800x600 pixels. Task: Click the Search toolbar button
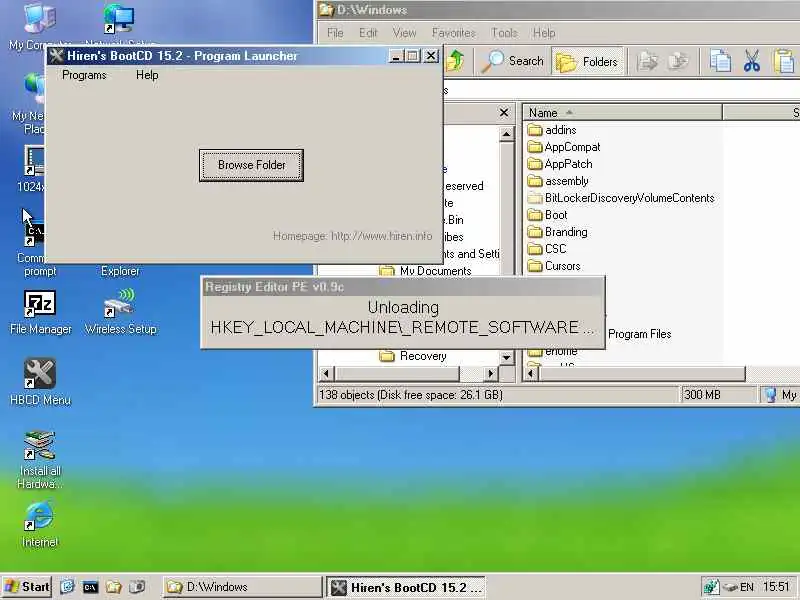(513, 61)
